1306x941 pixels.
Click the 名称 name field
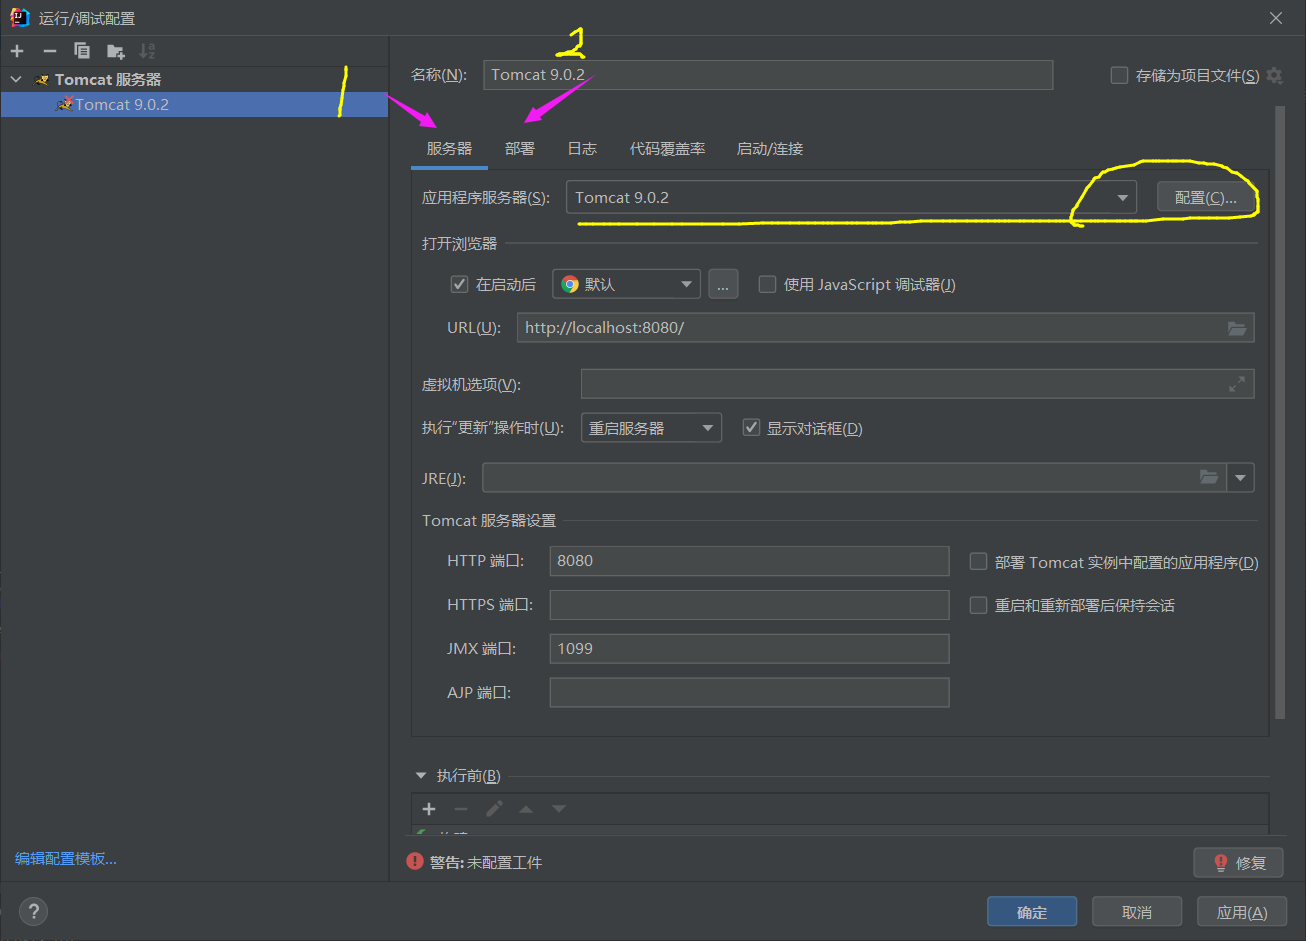[768, 75]
